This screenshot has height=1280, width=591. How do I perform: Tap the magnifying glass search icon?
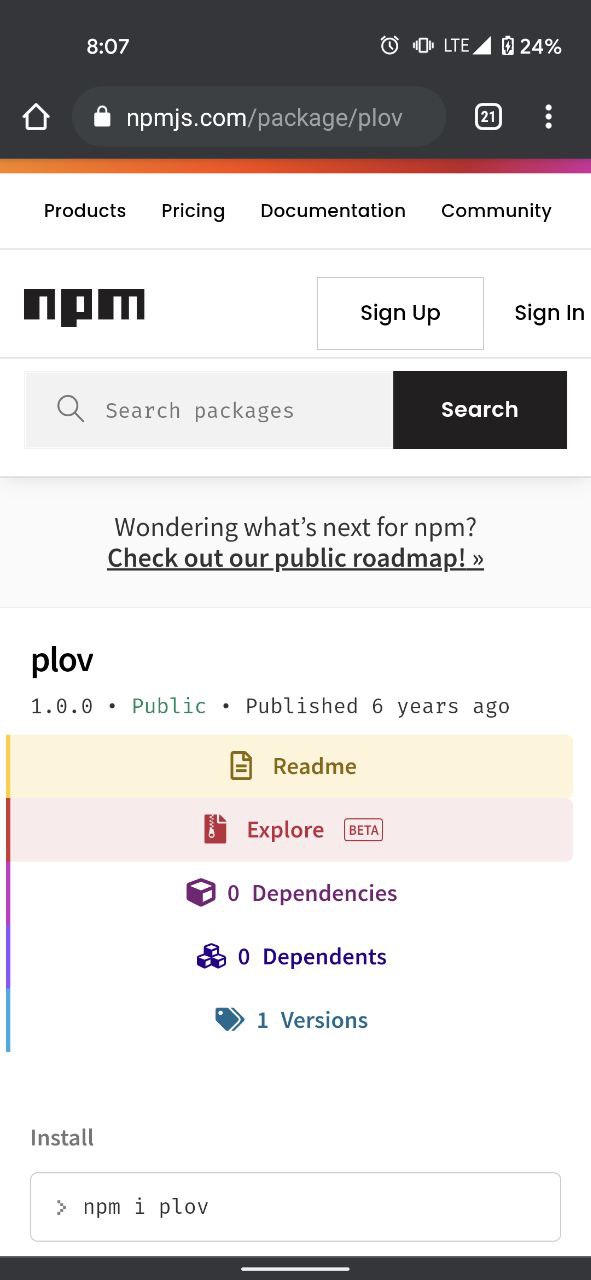tap(70, 408)
